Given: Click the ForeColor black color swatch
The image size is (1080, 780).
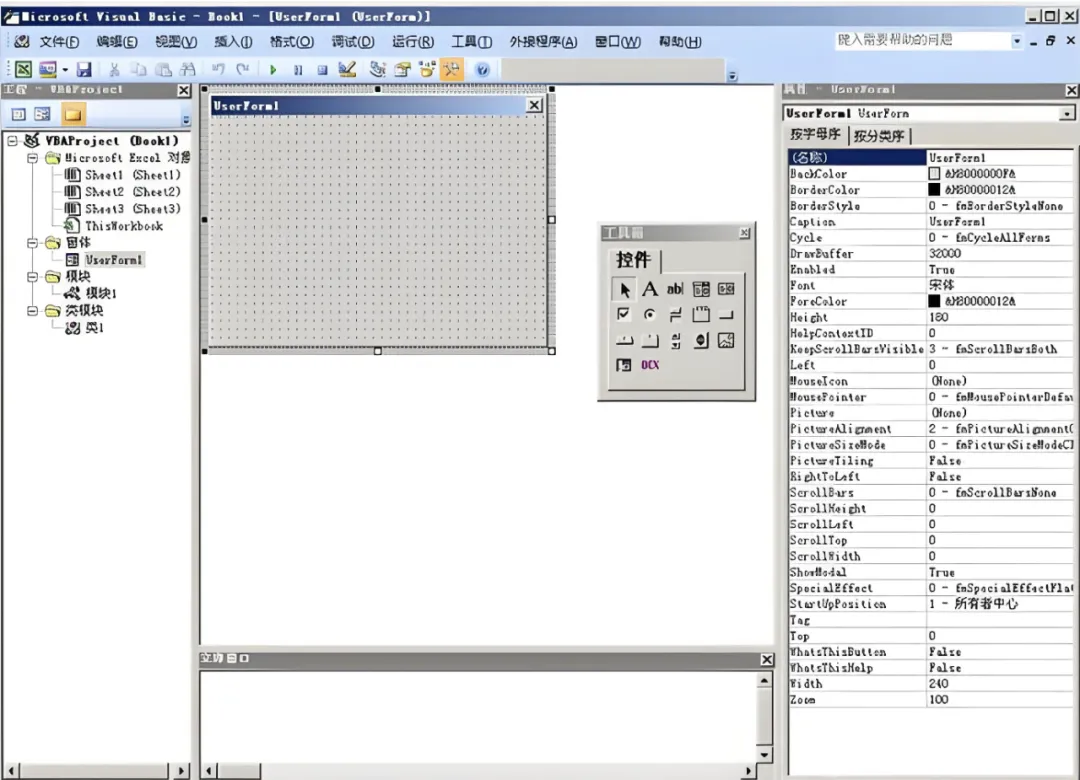Looking at the screenshot, I should (x=934, y=301).
